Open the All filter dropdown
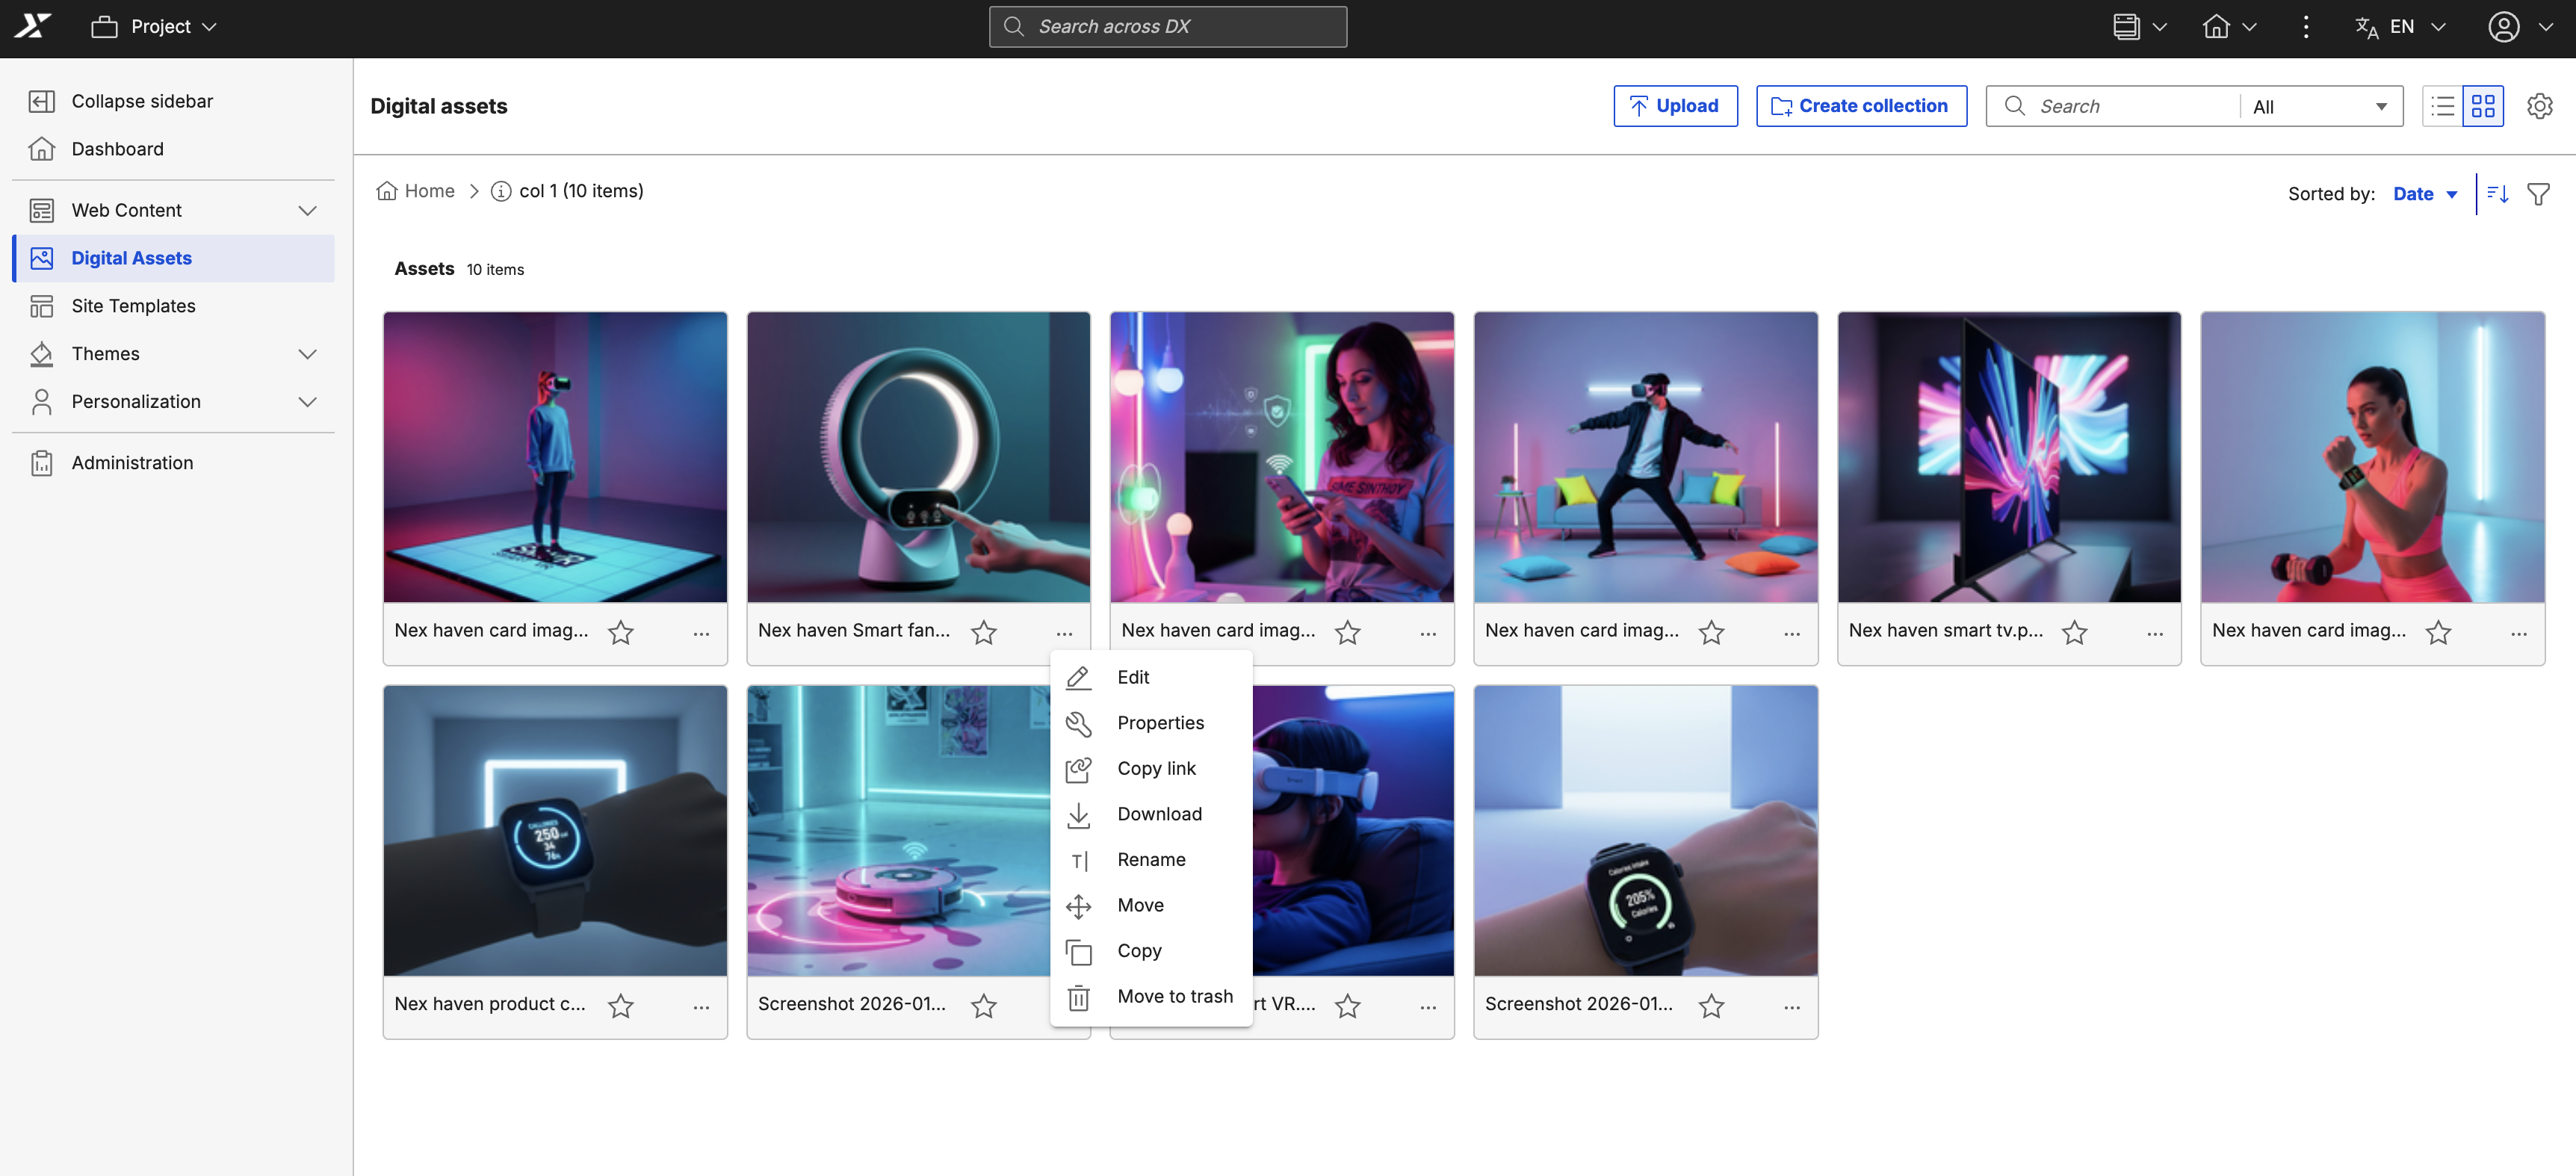 [x=2320, y=106]
